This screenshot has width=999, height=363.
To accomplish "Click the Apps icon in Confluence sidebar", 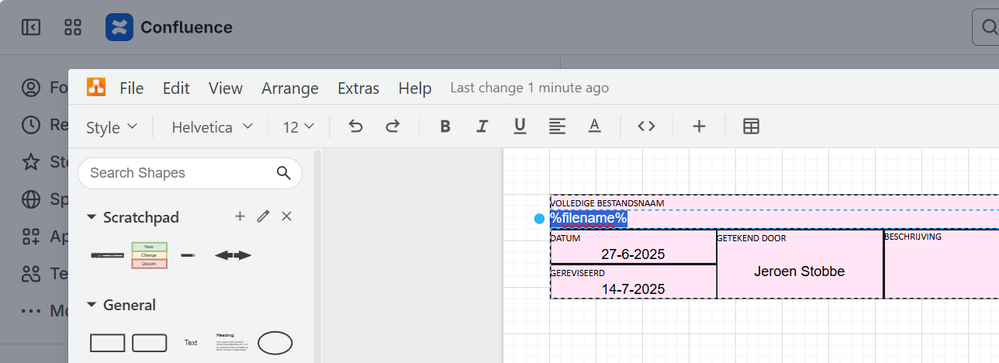I will coord(31,236).
